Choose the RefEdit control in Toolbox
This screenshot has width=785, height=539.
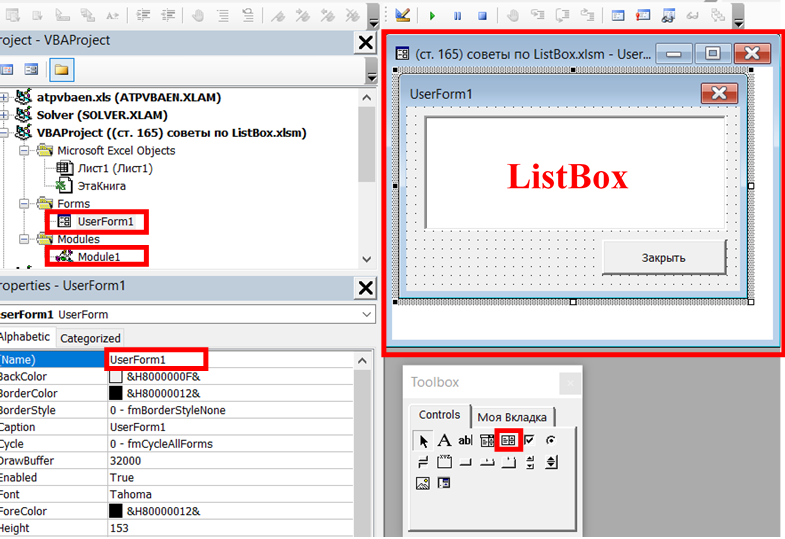[x=444, y=483]
